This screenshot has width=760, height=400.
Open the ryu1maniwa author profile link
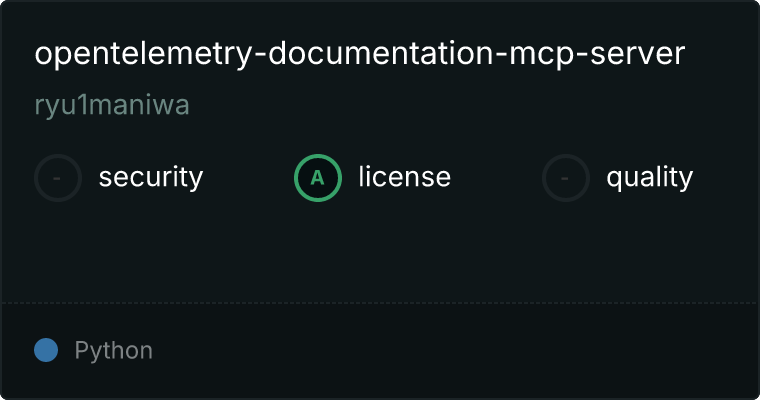[x=112, y=105]
